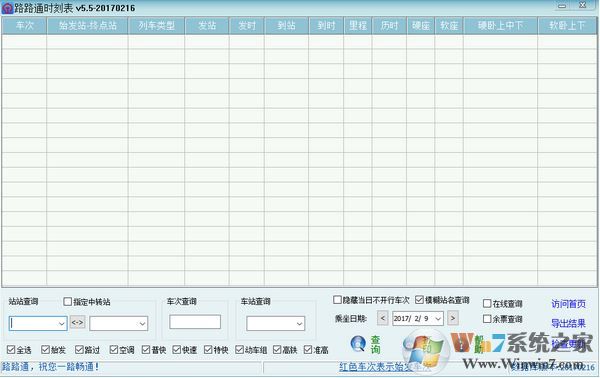The image size is (600, 378).
Task: Open destination station dropdown after swap button
Action: point(142,324)
